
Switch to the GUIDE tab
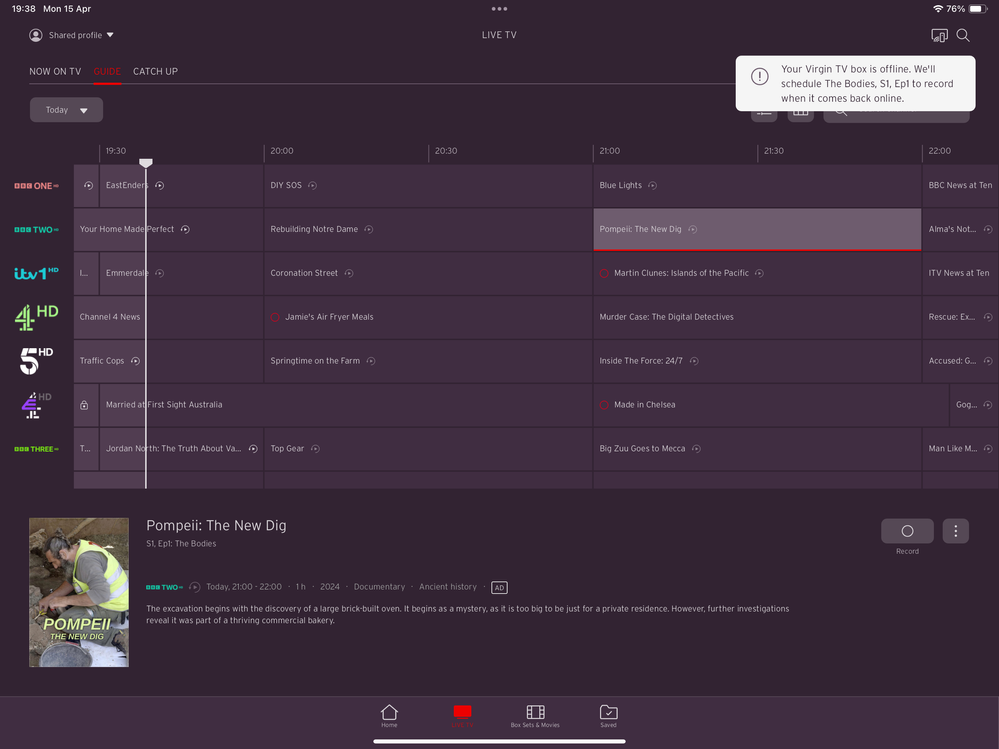(x=107, y=71)
